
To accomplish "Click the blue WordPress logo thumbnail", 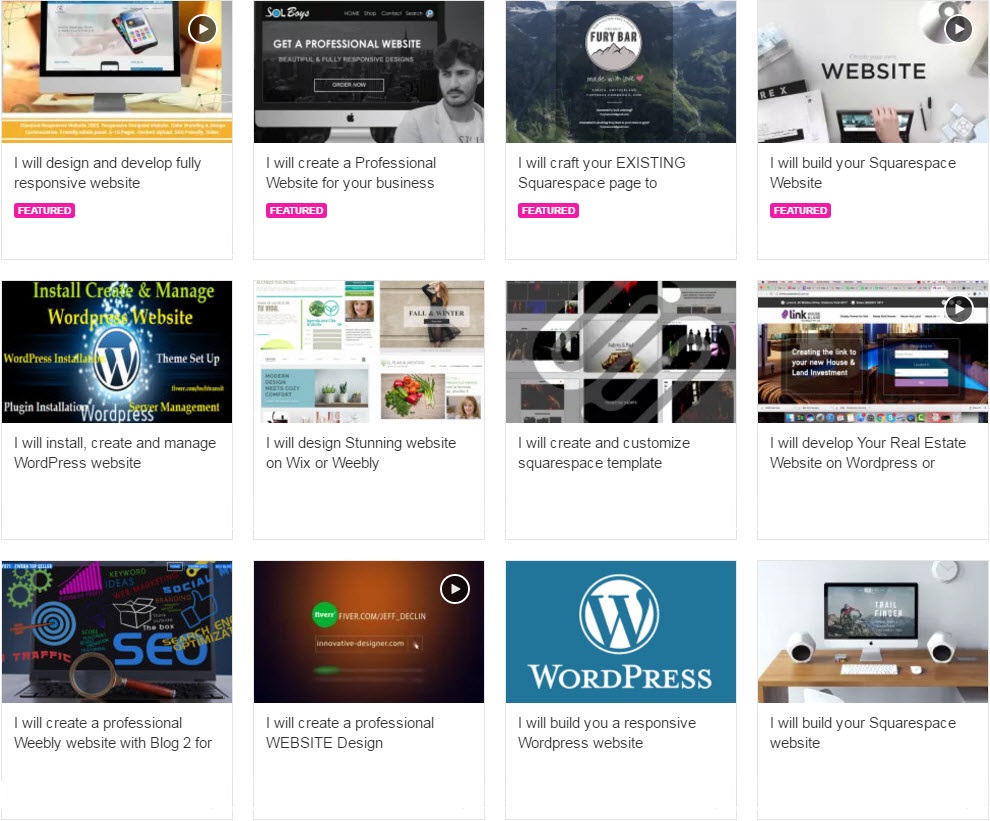I will (x=621, y=632).
